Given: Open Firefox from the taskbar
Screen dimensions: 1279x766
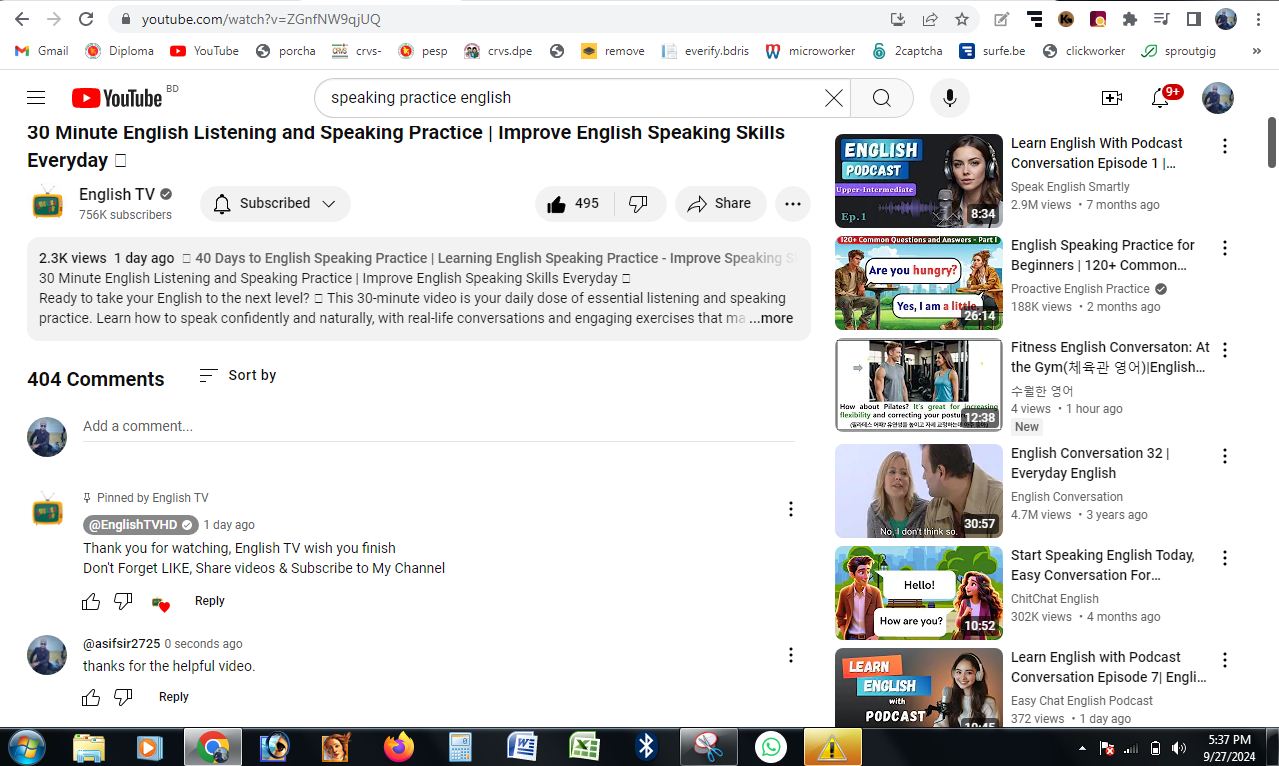Looking at the screenshot, I should pos(398,747).
